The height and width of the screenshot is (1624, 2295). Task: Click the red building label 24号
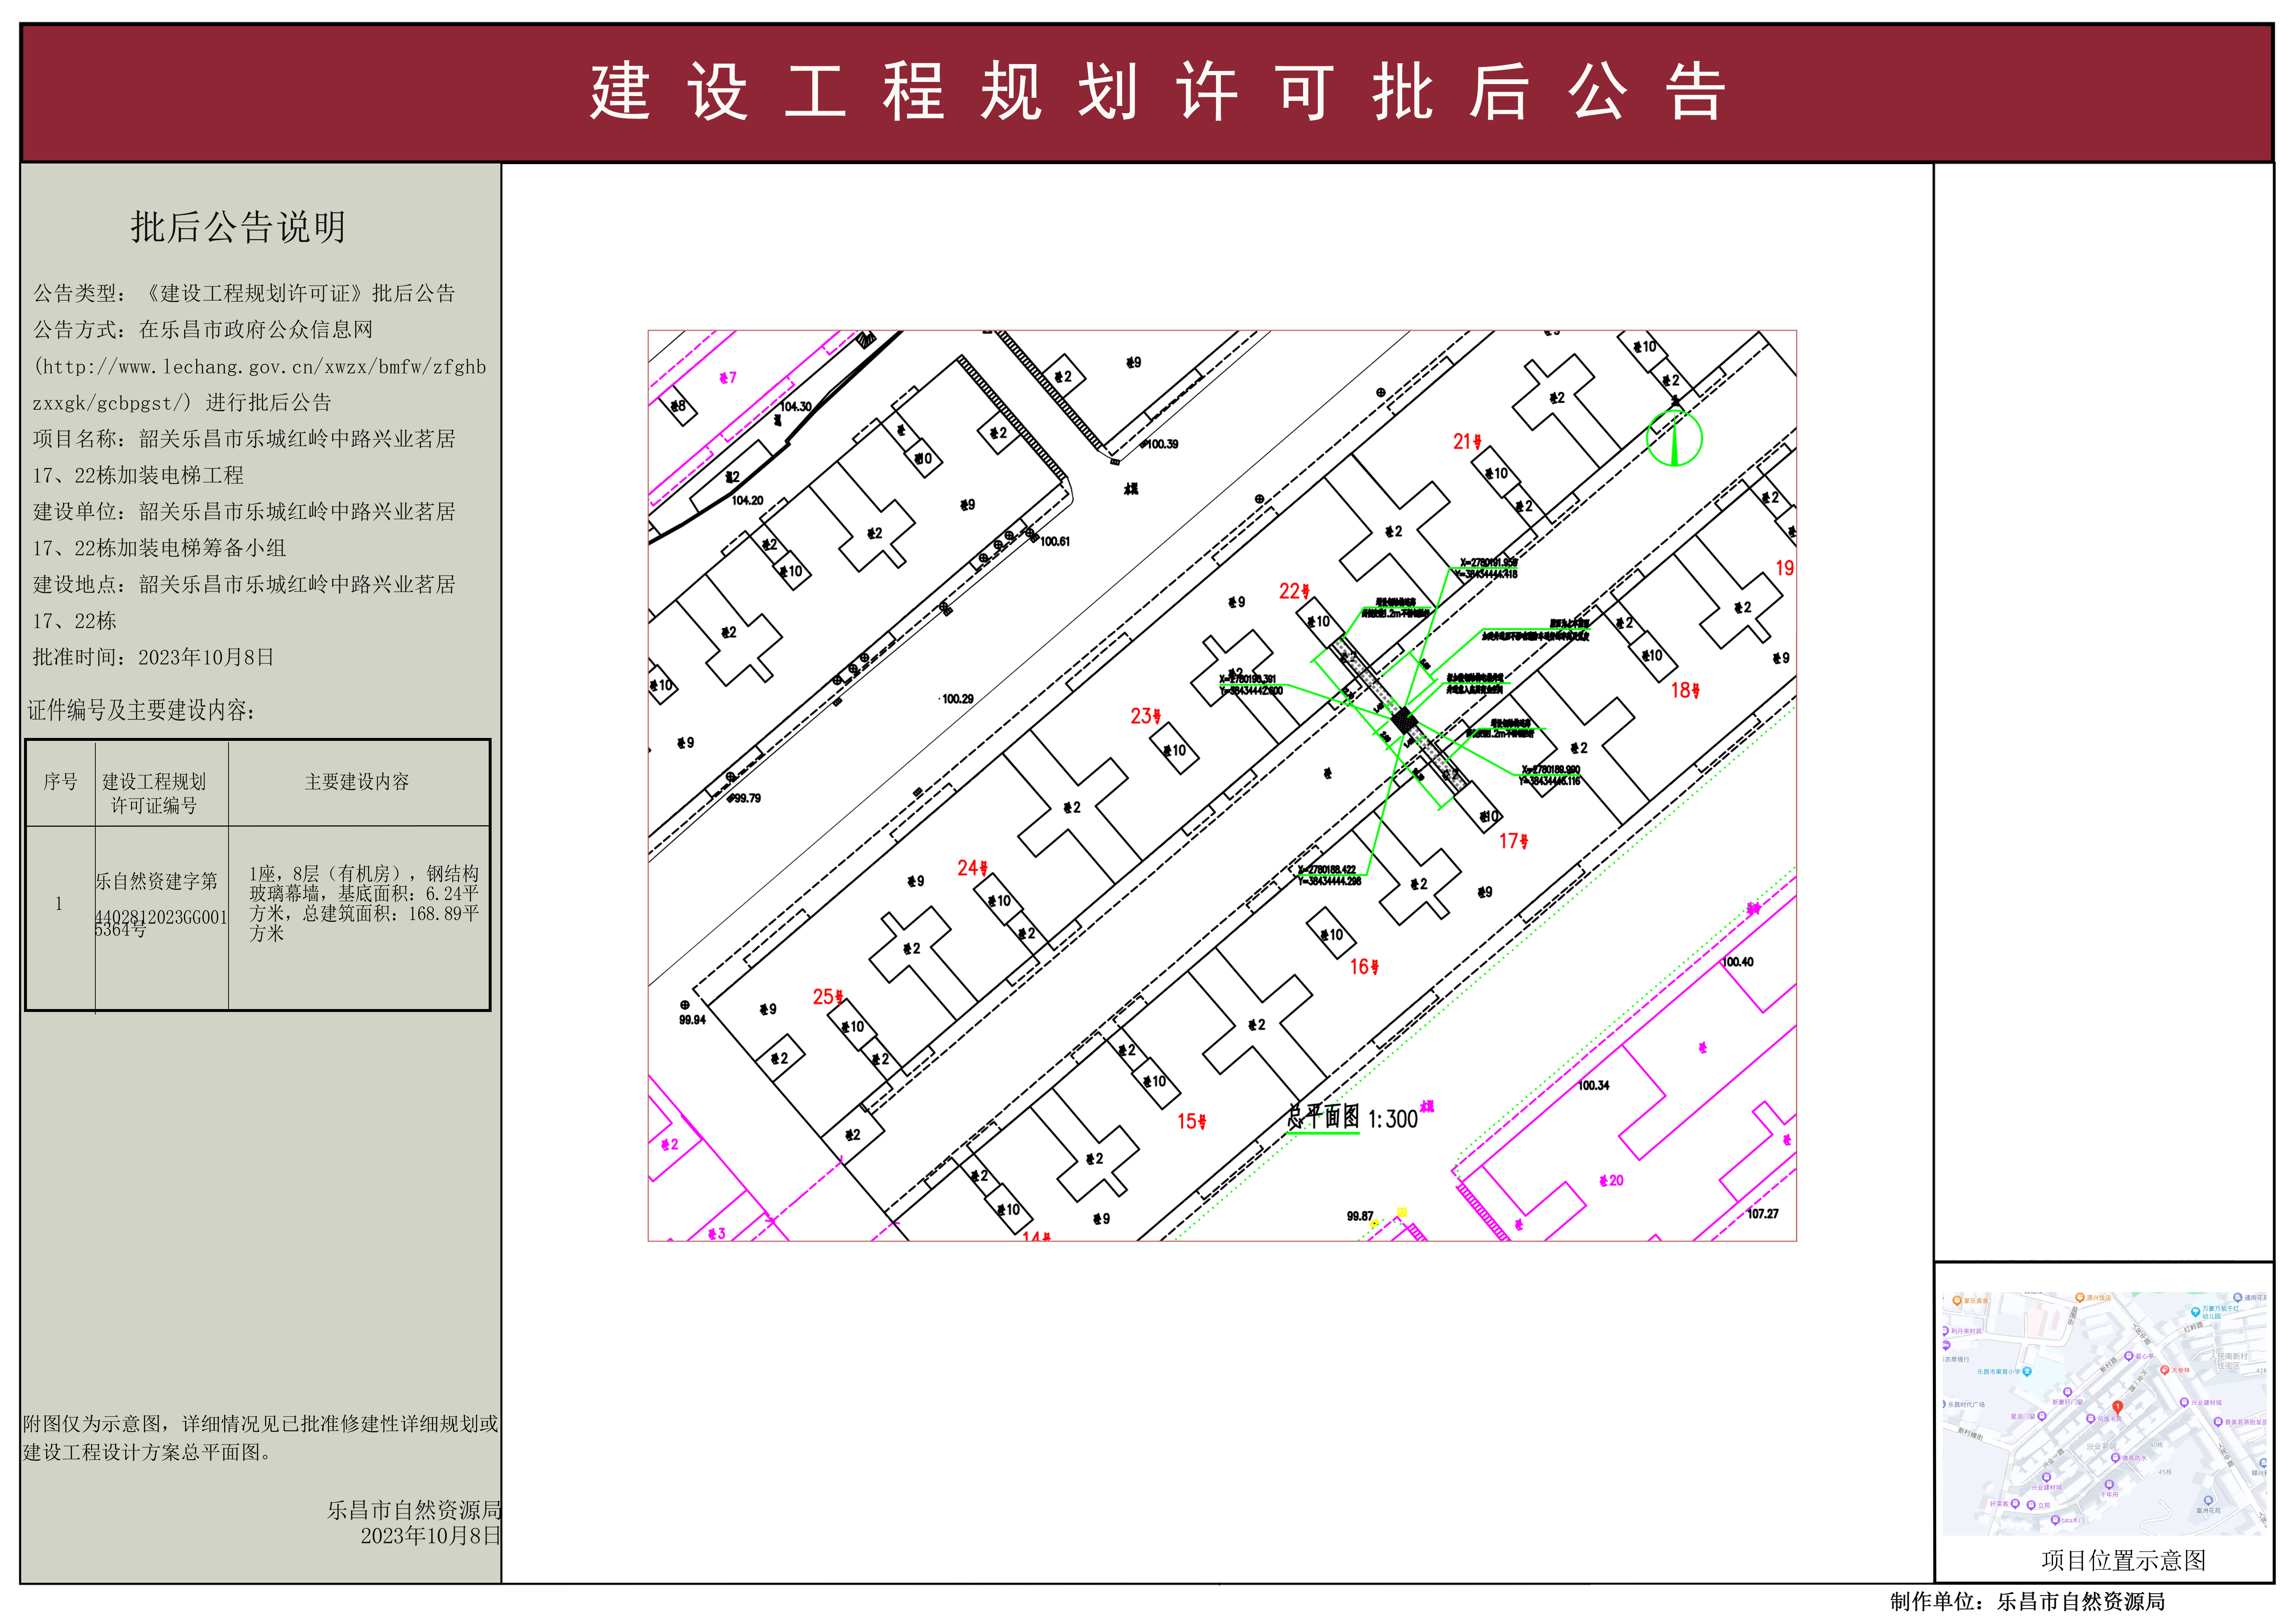point(973,868)
